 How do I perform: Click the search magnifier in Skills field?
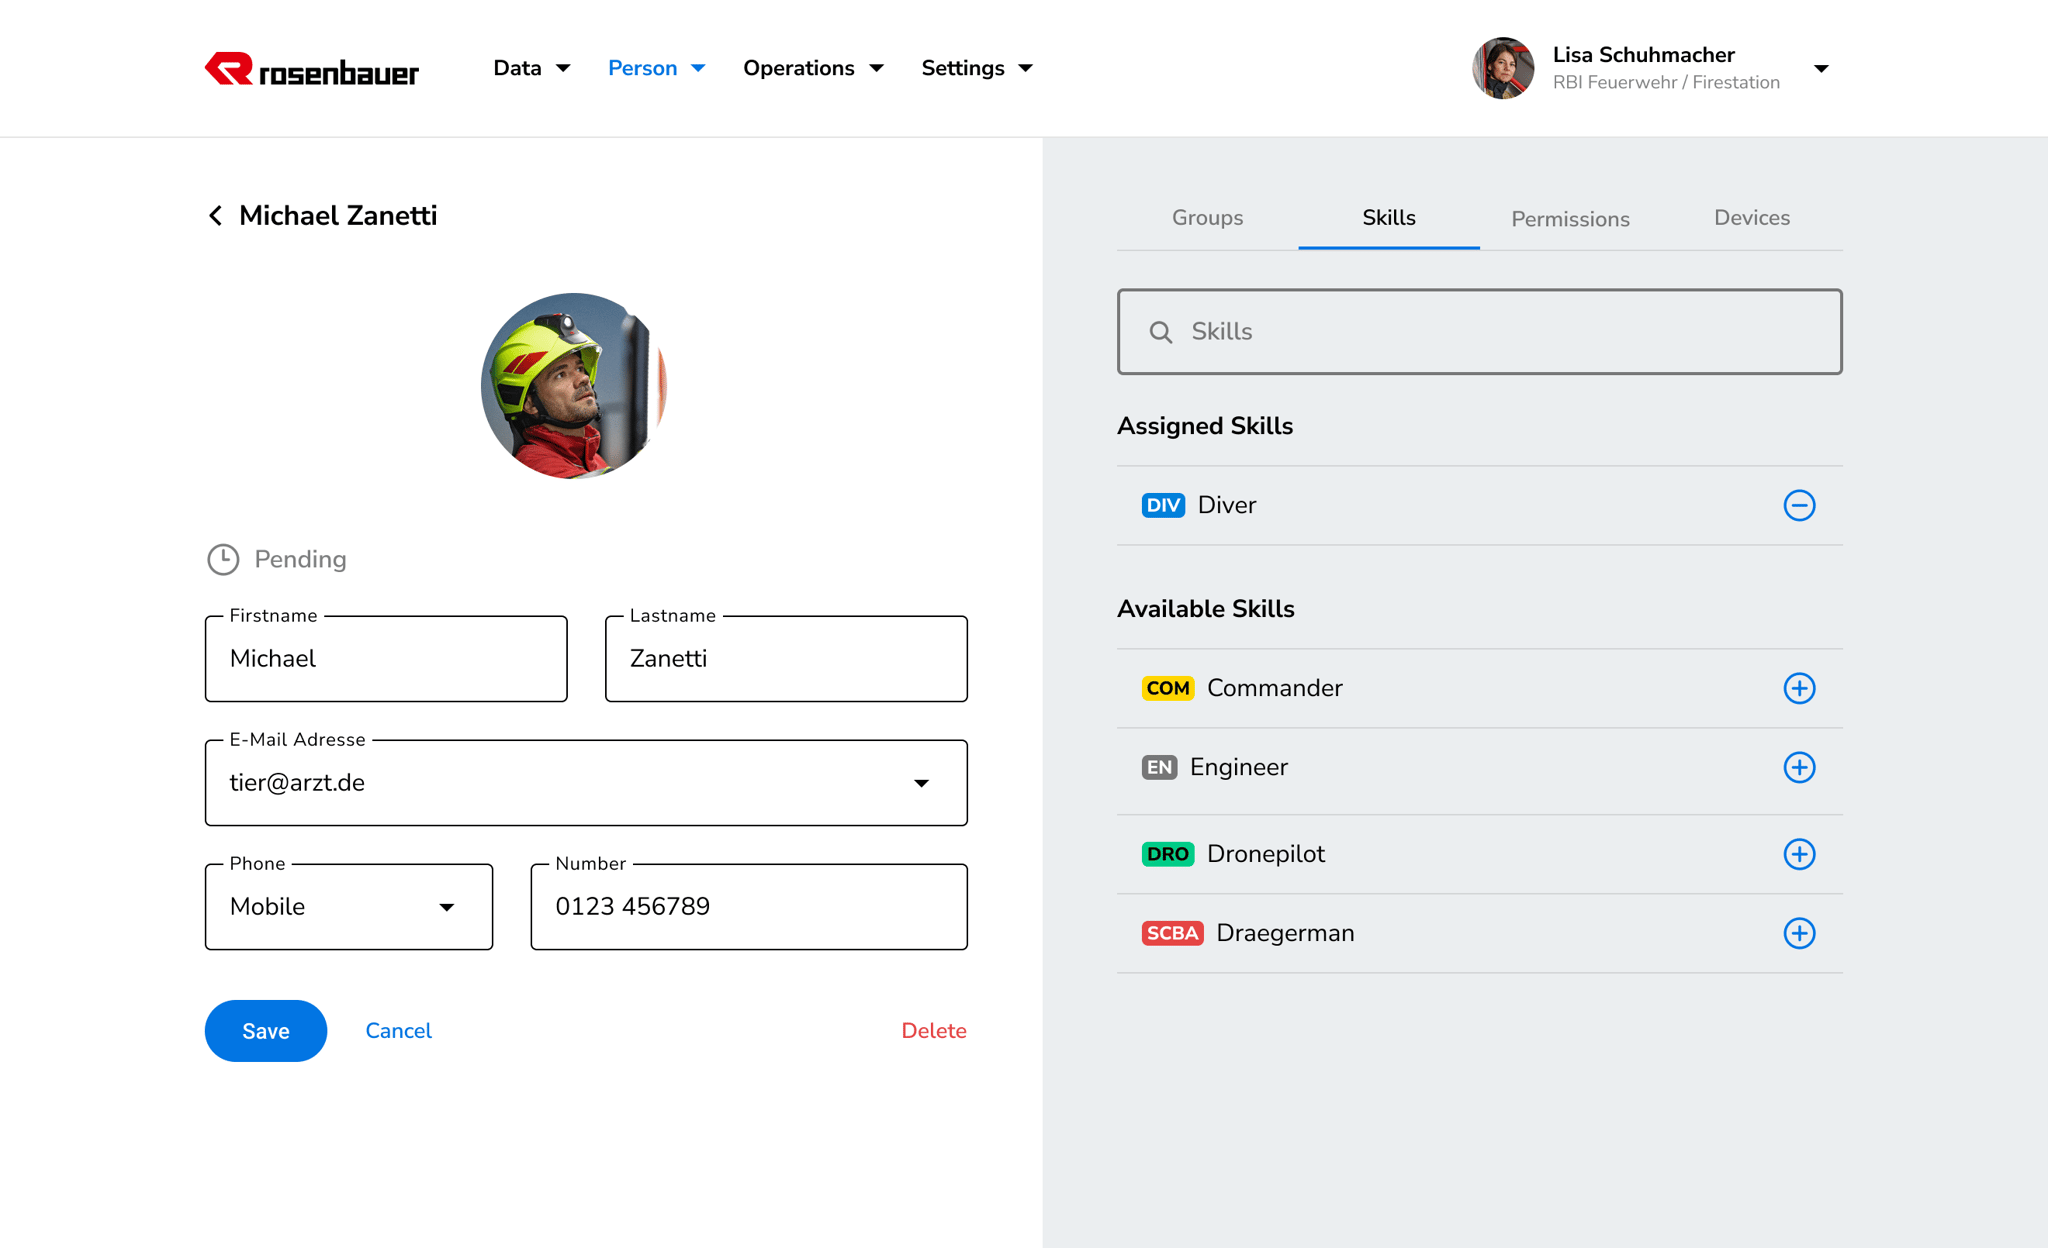click(1160, 332)
